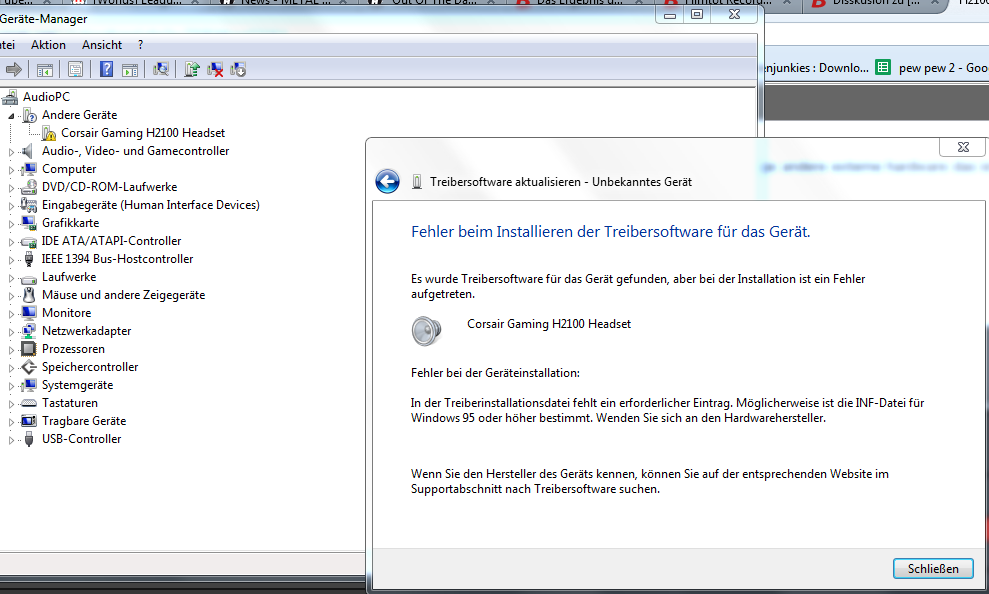Open the Ansicht menu
This screenshot has width=989, height=594.
tap(102, 45)
